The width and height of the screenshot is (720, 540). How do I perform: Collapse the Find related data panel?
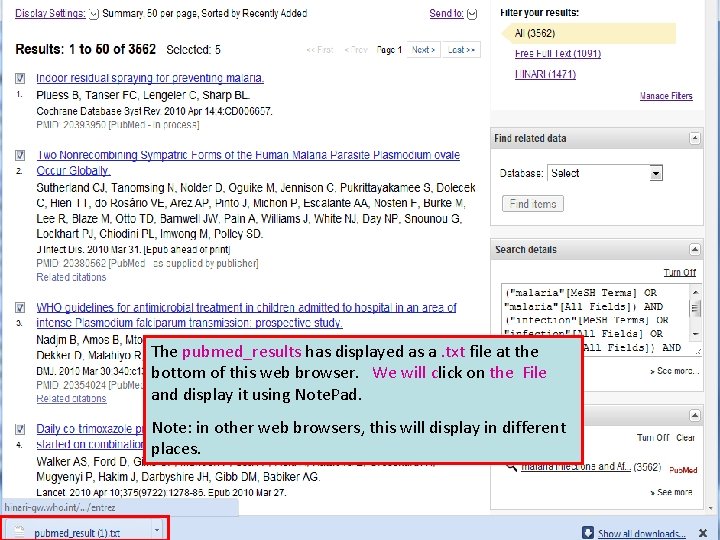[x=695, y=138]
